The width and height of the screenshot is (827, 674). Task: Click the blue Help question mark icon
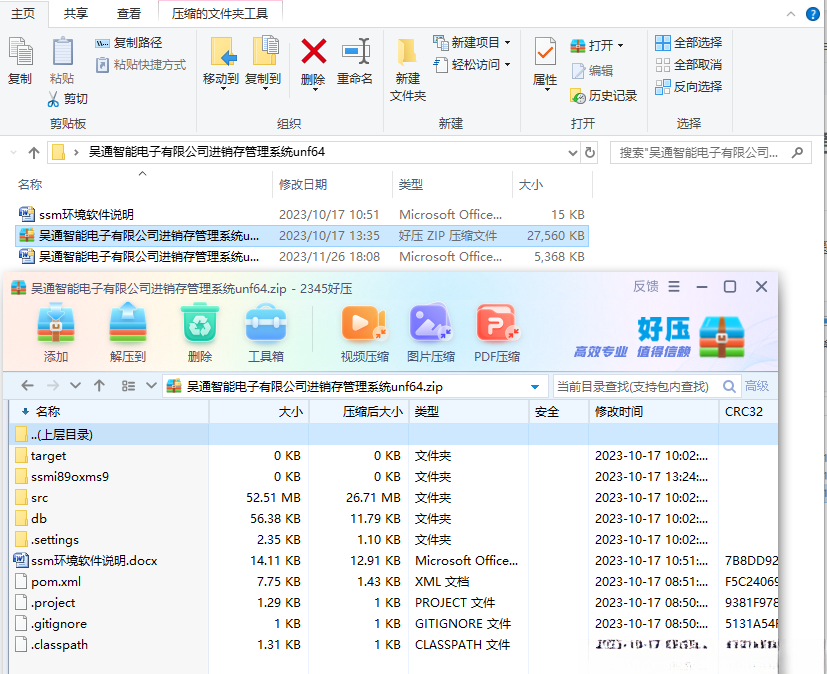[x=813, y=14]
